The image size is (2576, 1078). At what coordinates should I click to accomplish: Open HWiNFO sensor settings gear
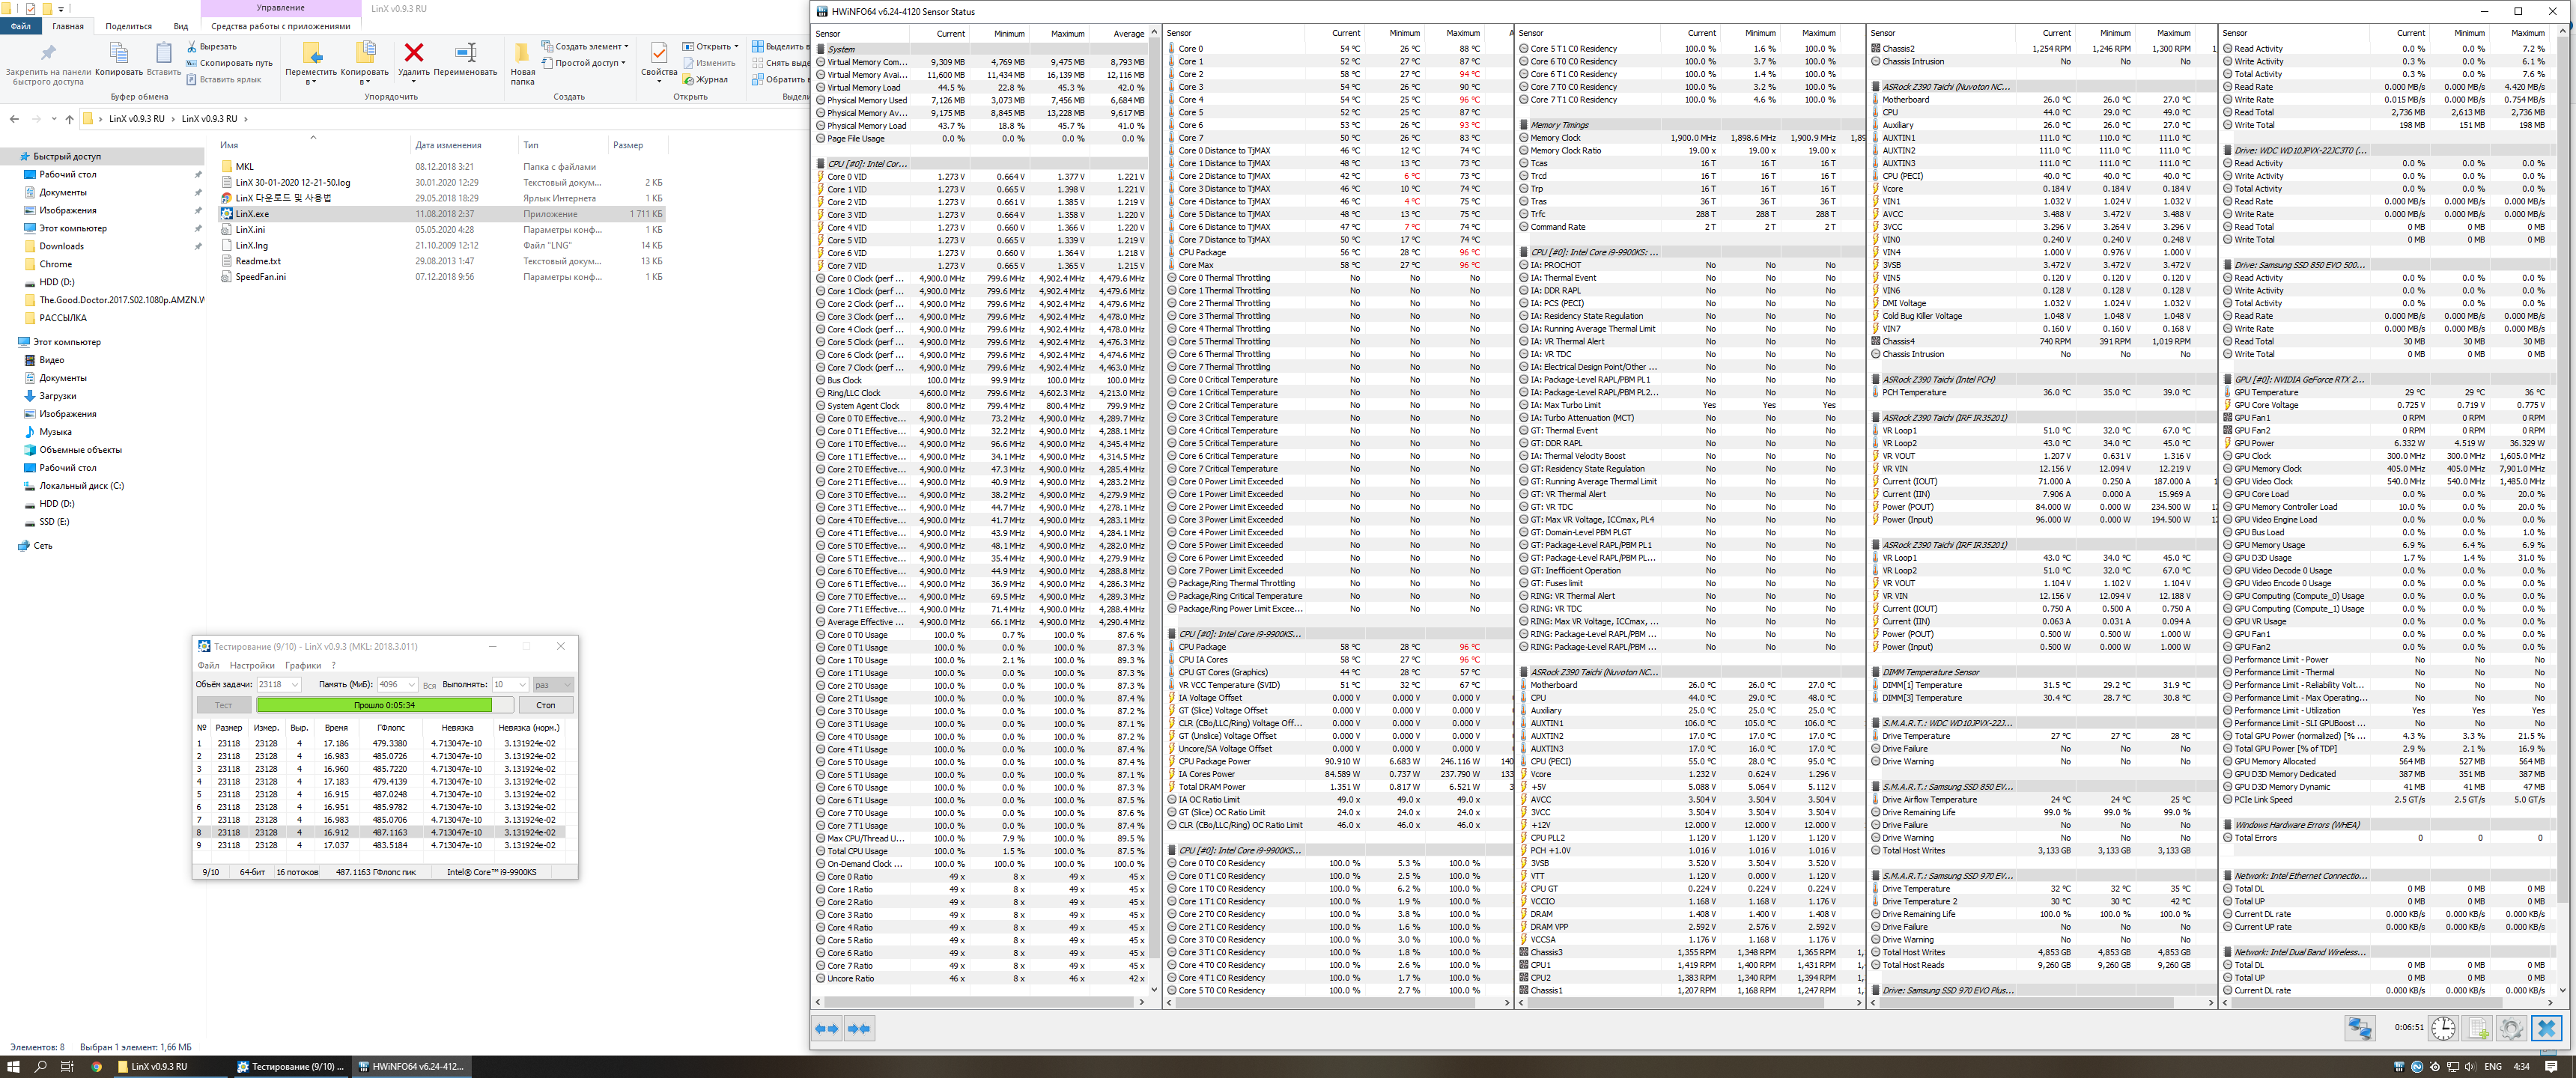pyautogui.click(x=2511, y=1027)
